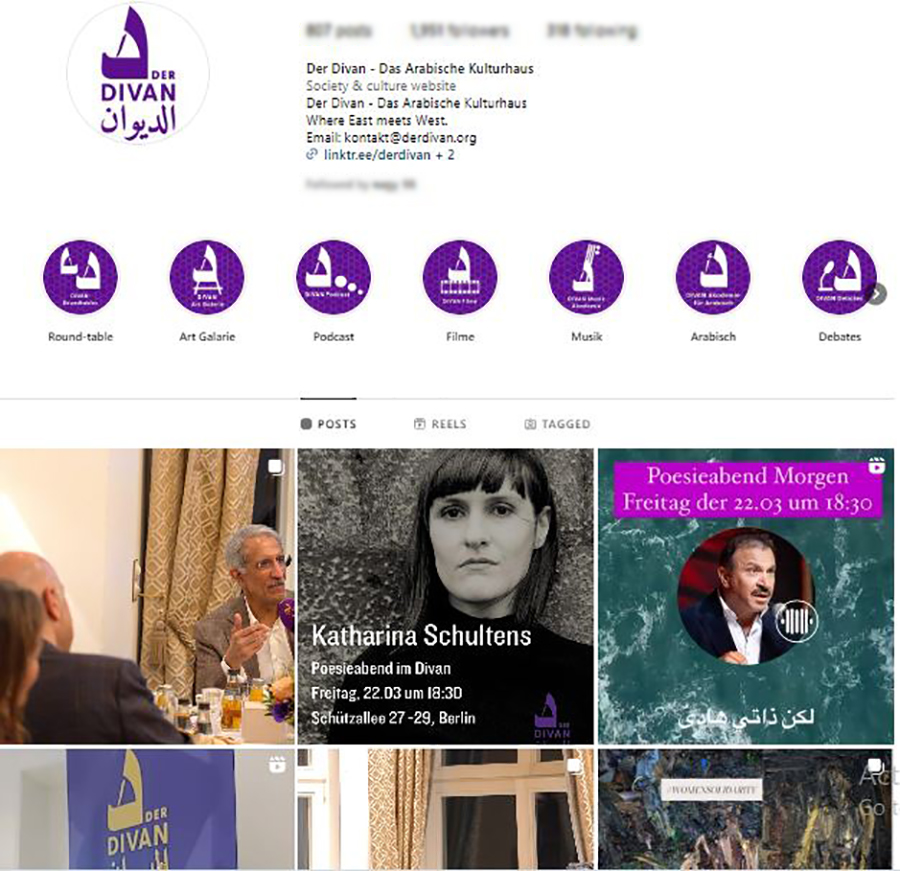Open the Arabisch story highlight

(x=713, y=277)
